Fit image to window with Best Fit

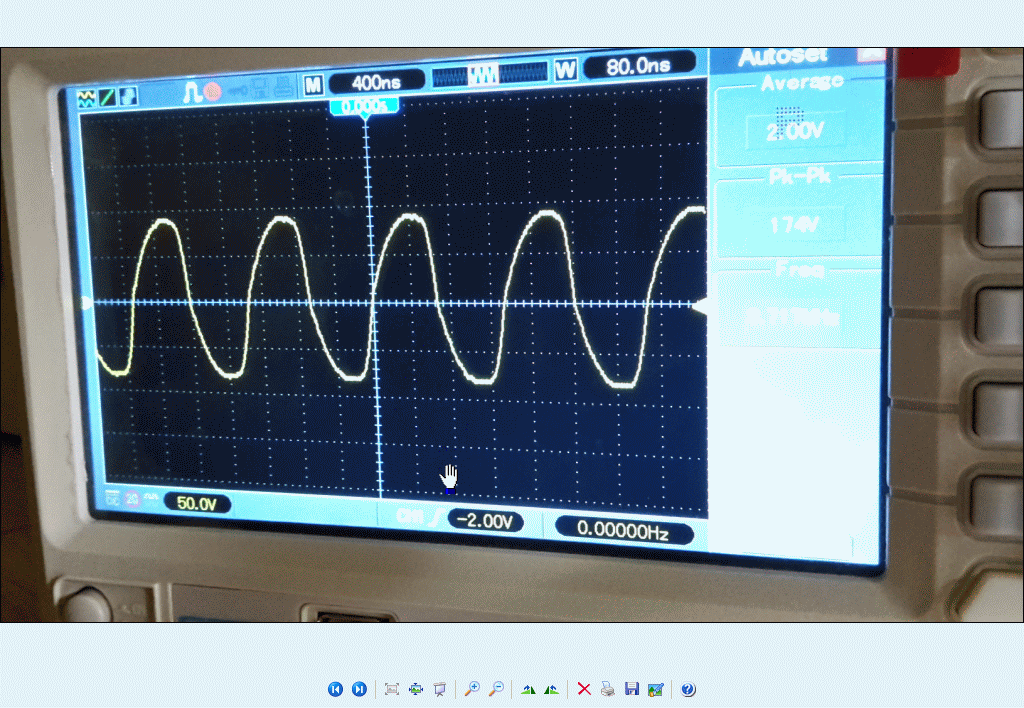coord(392,689)
